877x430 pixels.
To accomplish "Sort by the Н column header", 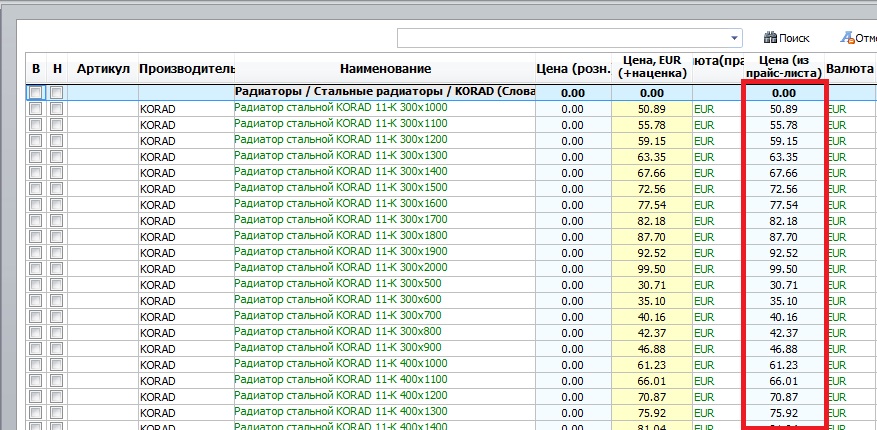I will click(x=56, y=69).
